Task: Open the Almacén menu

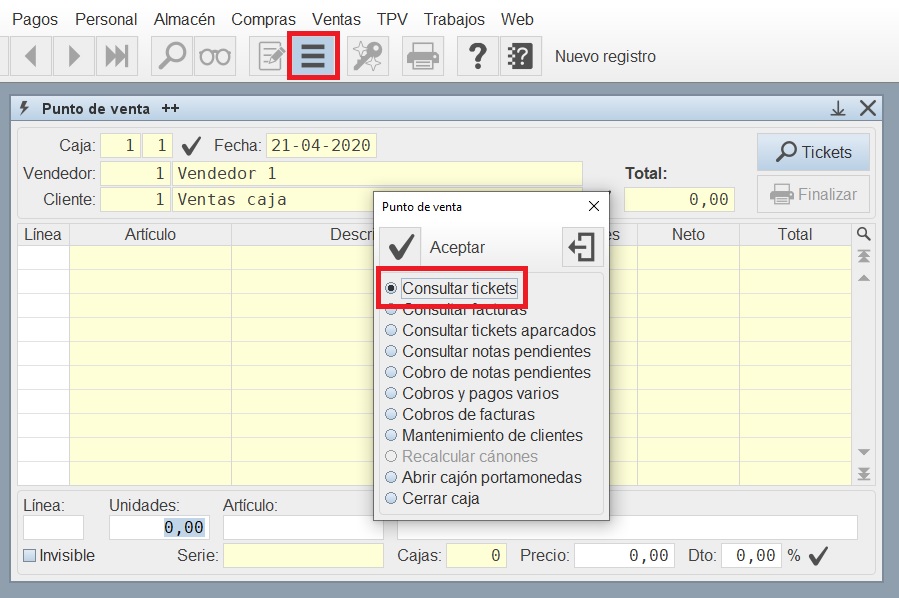Action: pyautogui.click(x=184, y=19)
